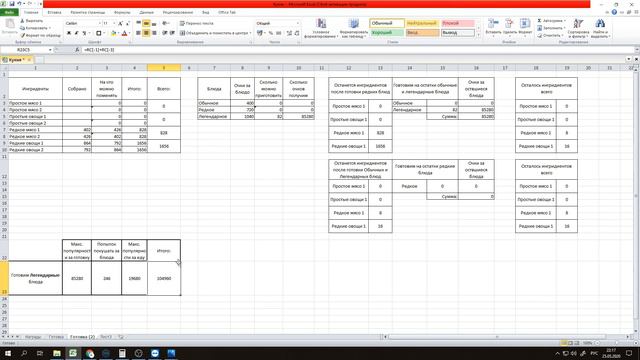Screen dimensions: 640x360
Task: Save the workbook from quick access toolbar
Action: (11, 4)
